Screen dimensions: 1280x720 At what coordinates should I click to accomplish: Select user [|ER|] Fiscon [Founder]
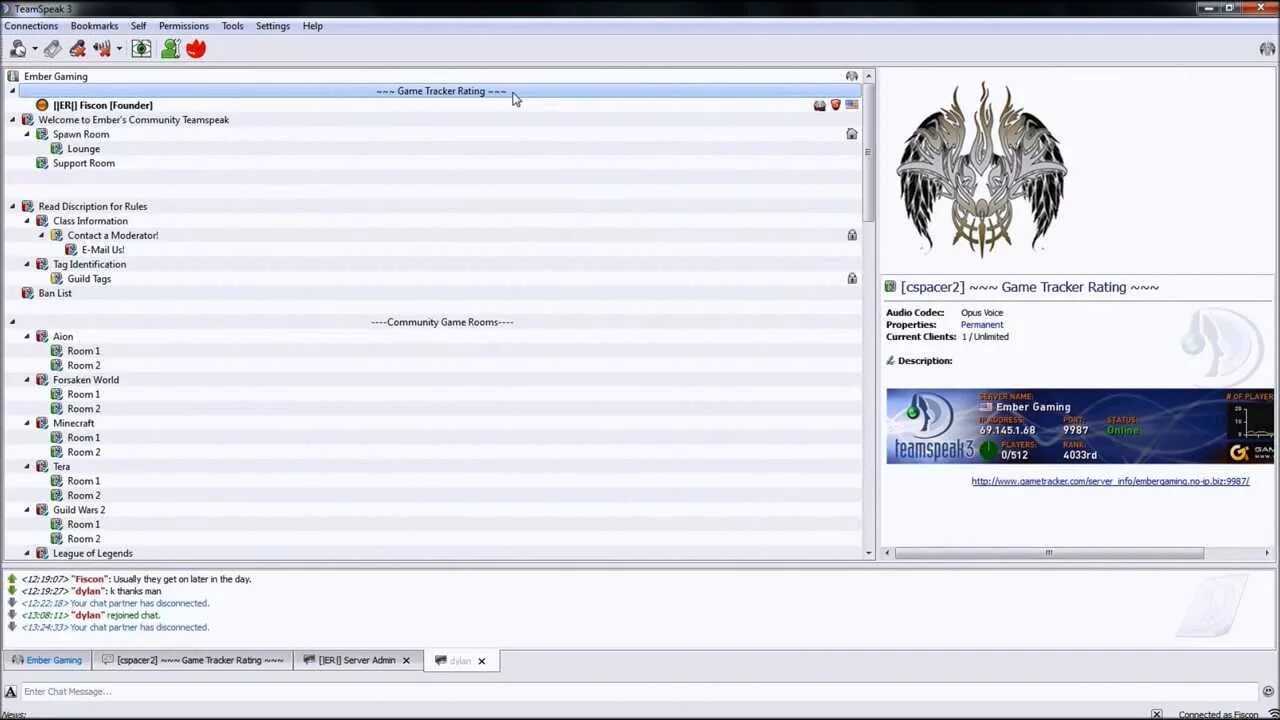(x=103, y=105)
